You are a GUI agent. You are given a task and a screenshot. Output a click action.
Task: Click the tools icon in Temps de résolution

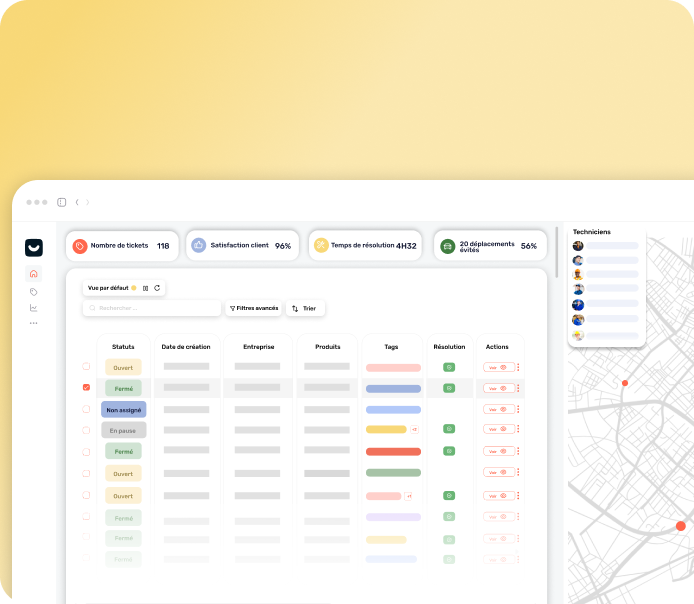tap(321, 245)
